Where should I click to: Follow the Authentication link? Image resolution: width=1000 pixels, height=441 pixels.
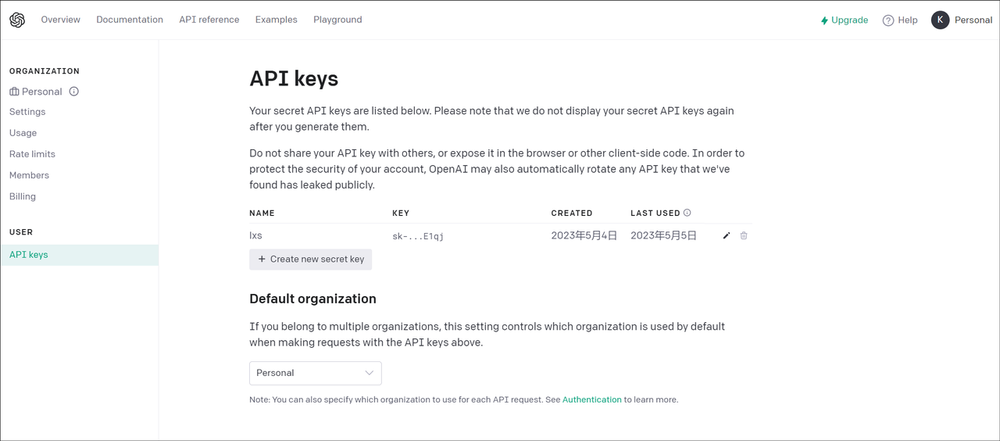(x=591, y=400)
